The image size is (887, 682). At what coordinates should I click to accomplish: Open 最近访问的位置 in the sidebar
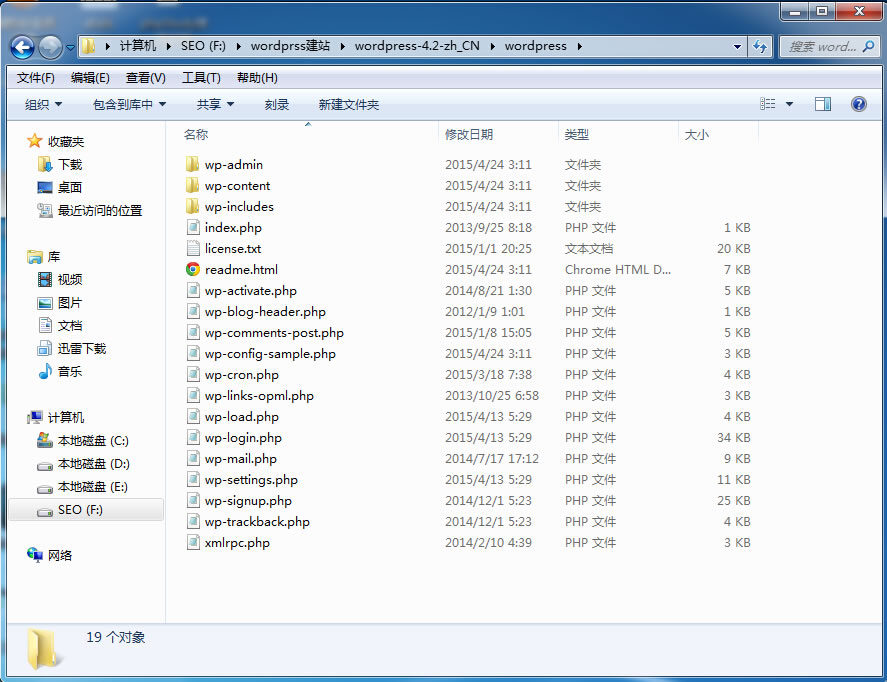point(100,210)
